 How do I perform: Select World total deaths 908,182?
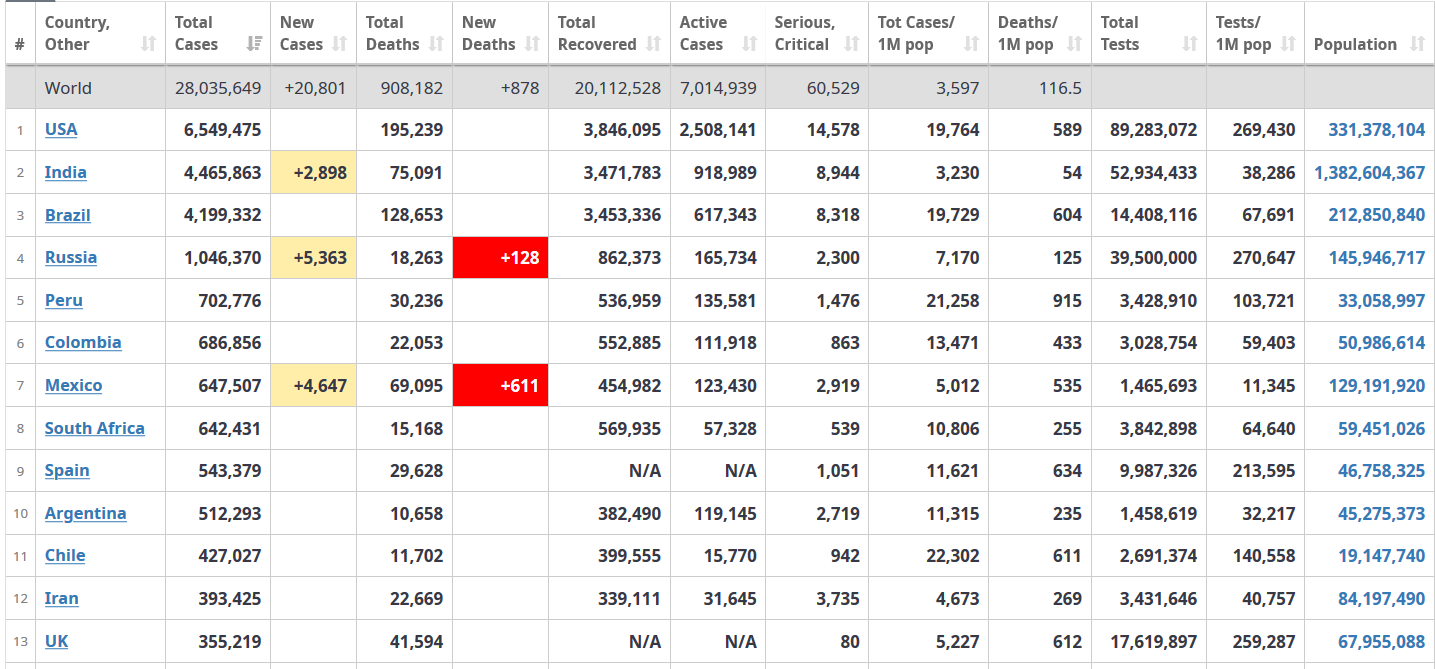coord(412,88)
